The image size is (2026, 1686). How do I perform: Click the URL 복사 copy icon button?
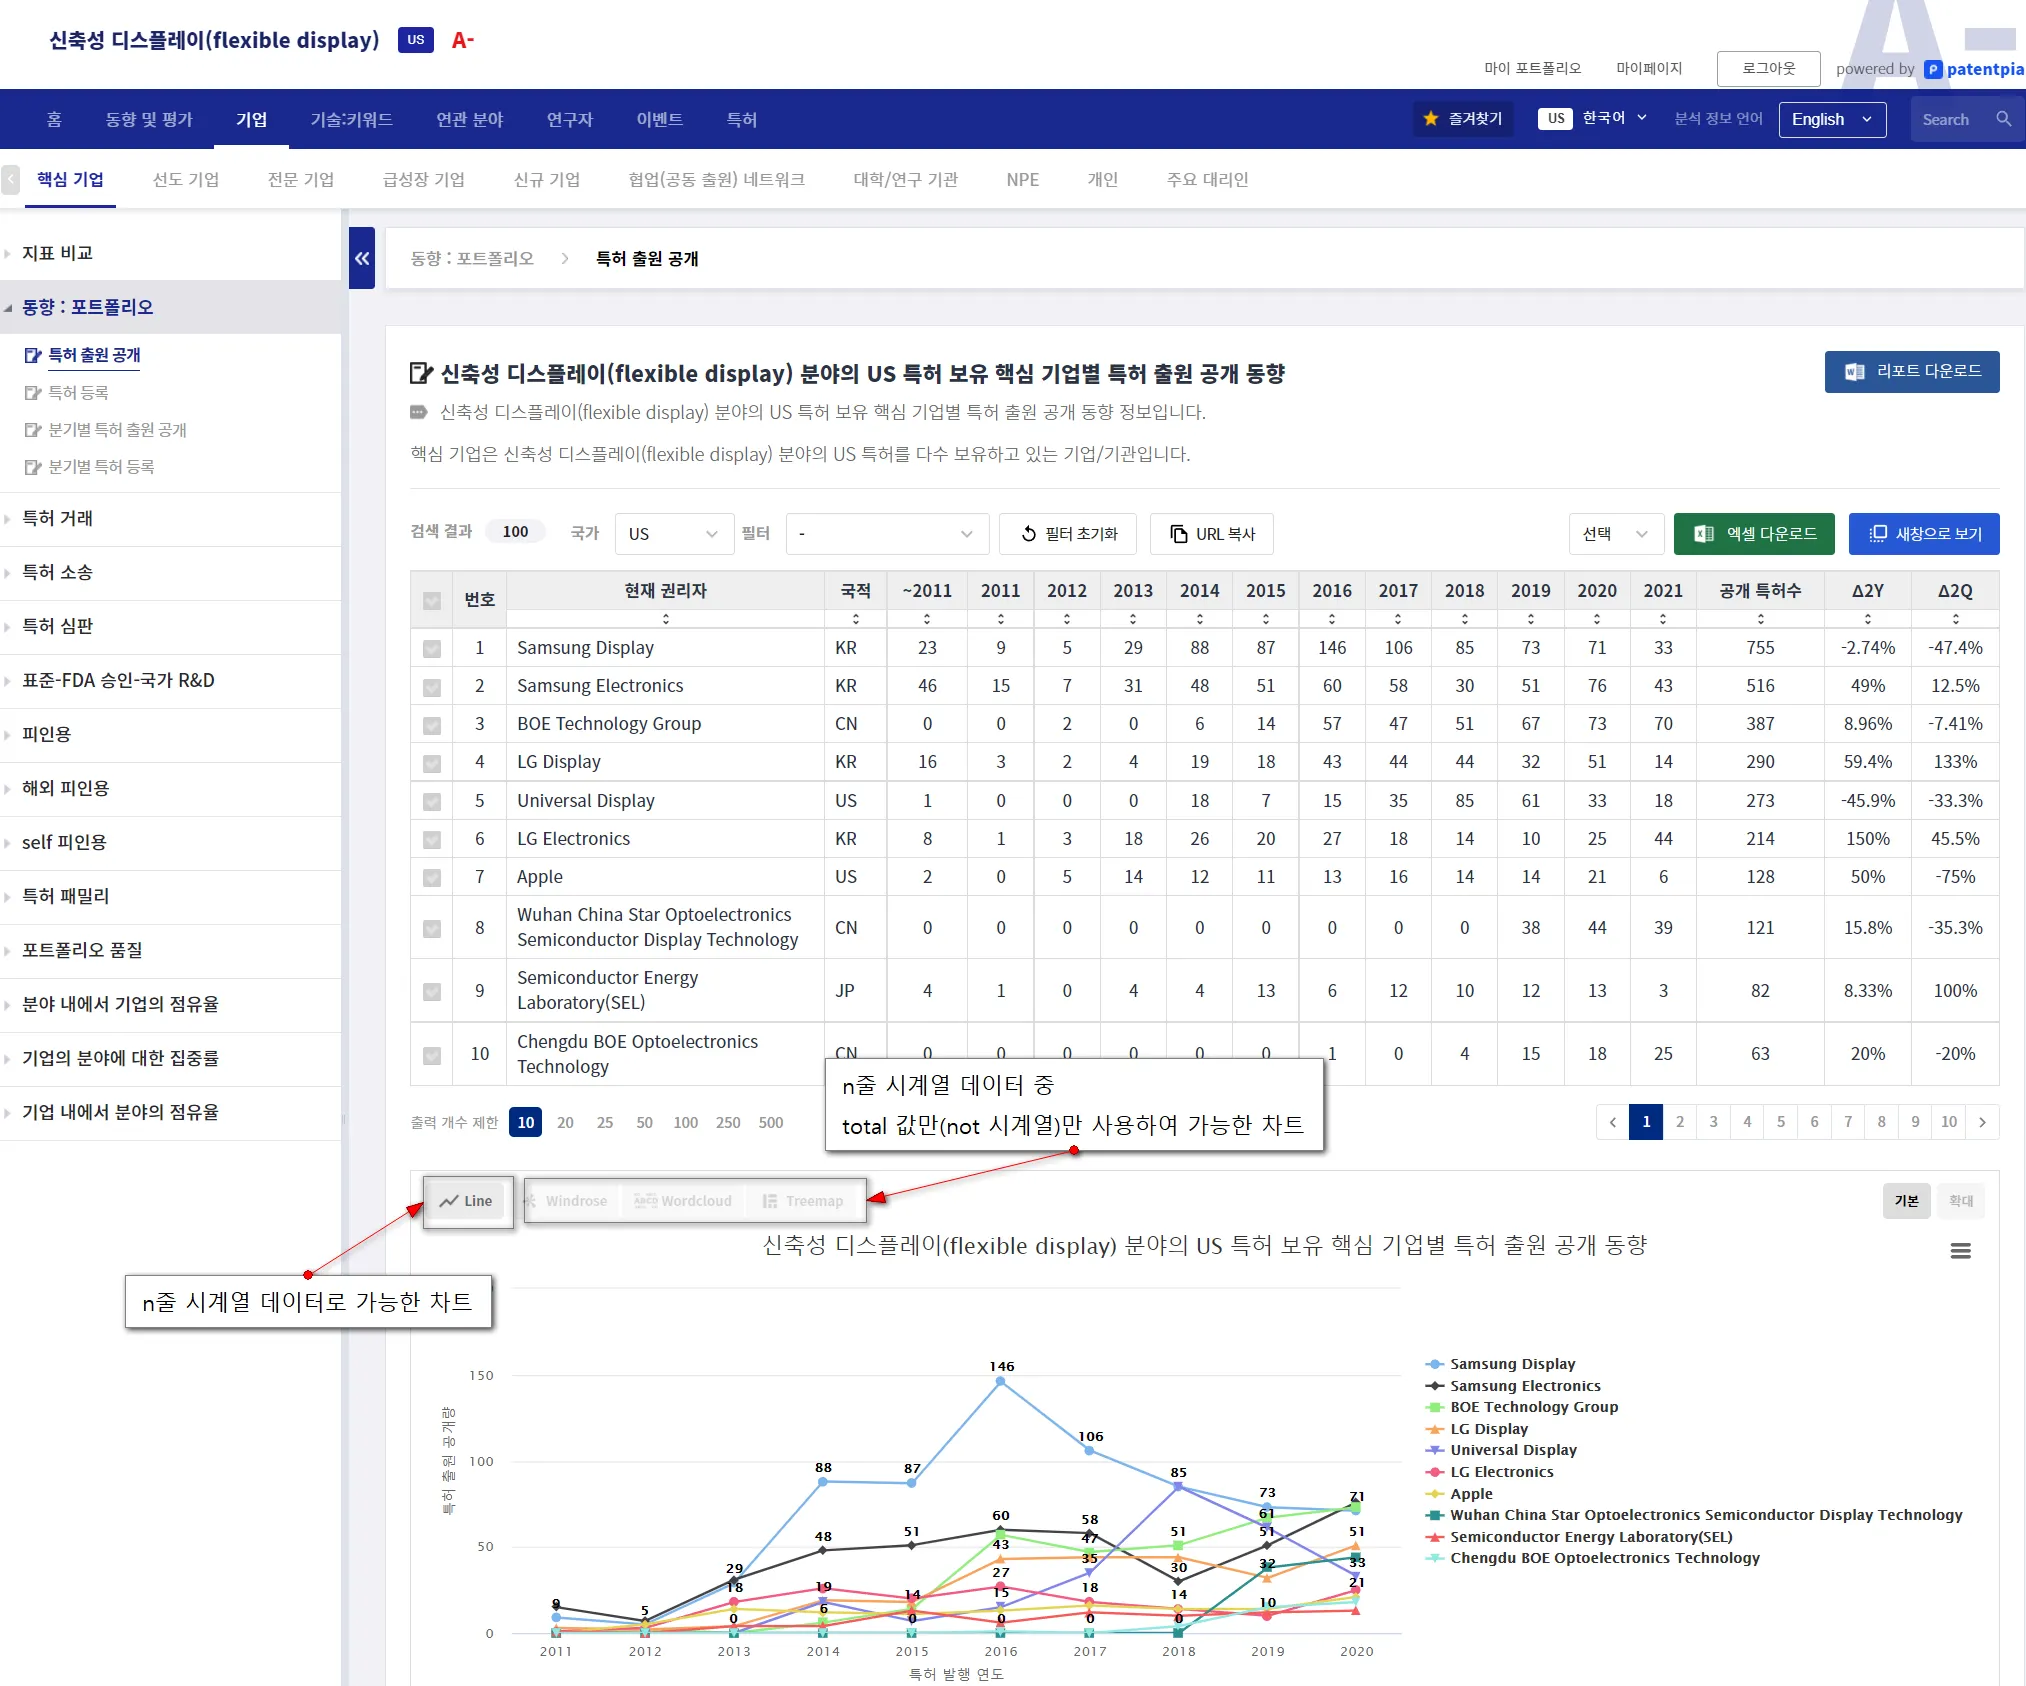click(1212, 534)
